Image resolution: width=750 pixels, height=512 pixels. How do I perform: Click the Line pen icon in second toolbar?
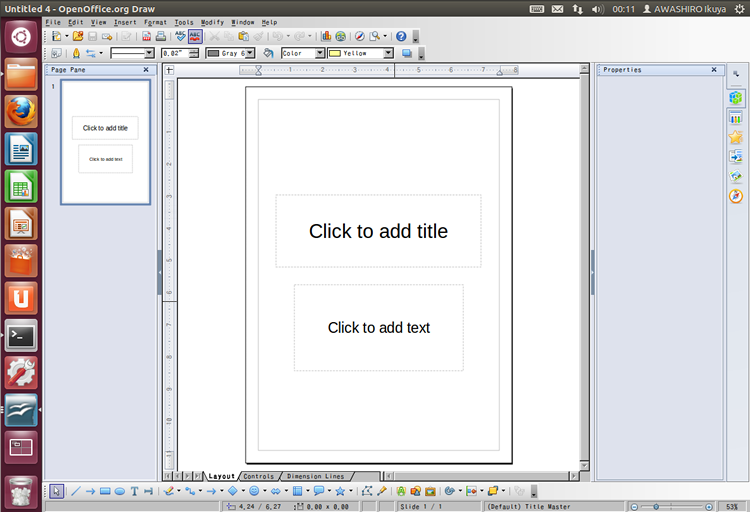coord(76,53)
